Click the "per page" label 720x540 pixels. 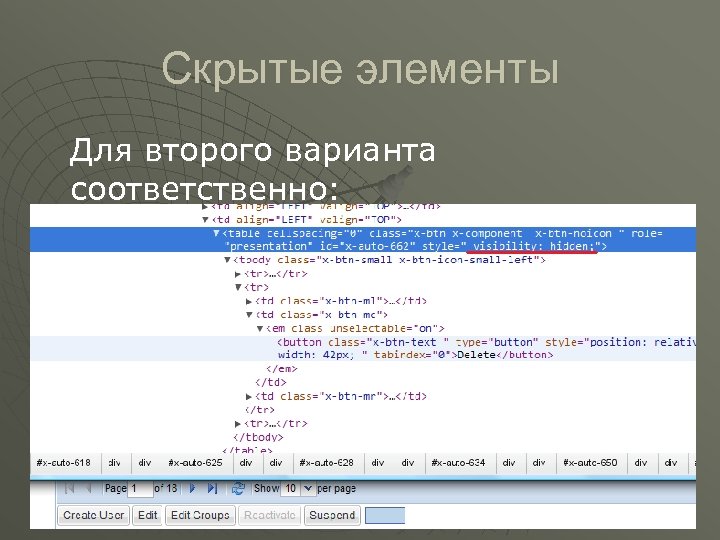(x=337, y=488)
